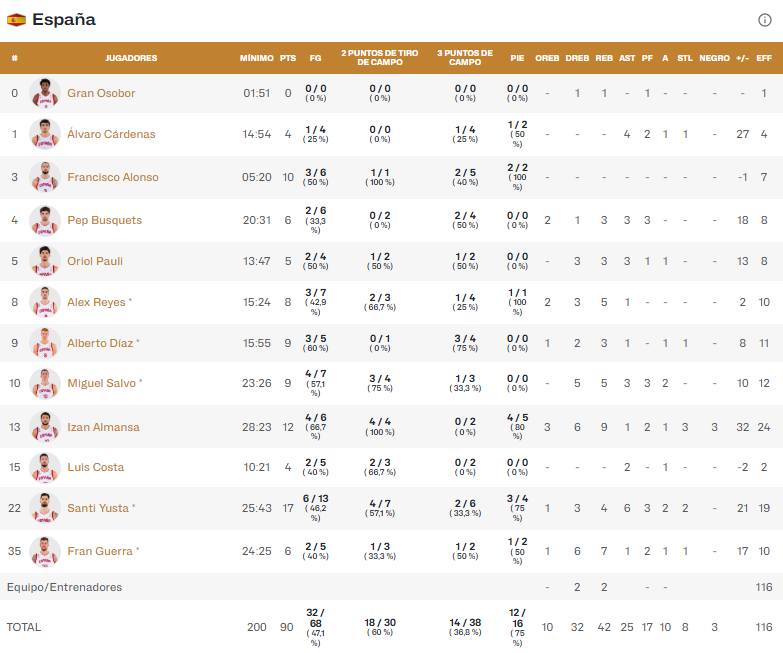This screenshot has width=783, height=653.
Task: Go to Oriol Pauli's profile
Action: [x=94, y=261]
